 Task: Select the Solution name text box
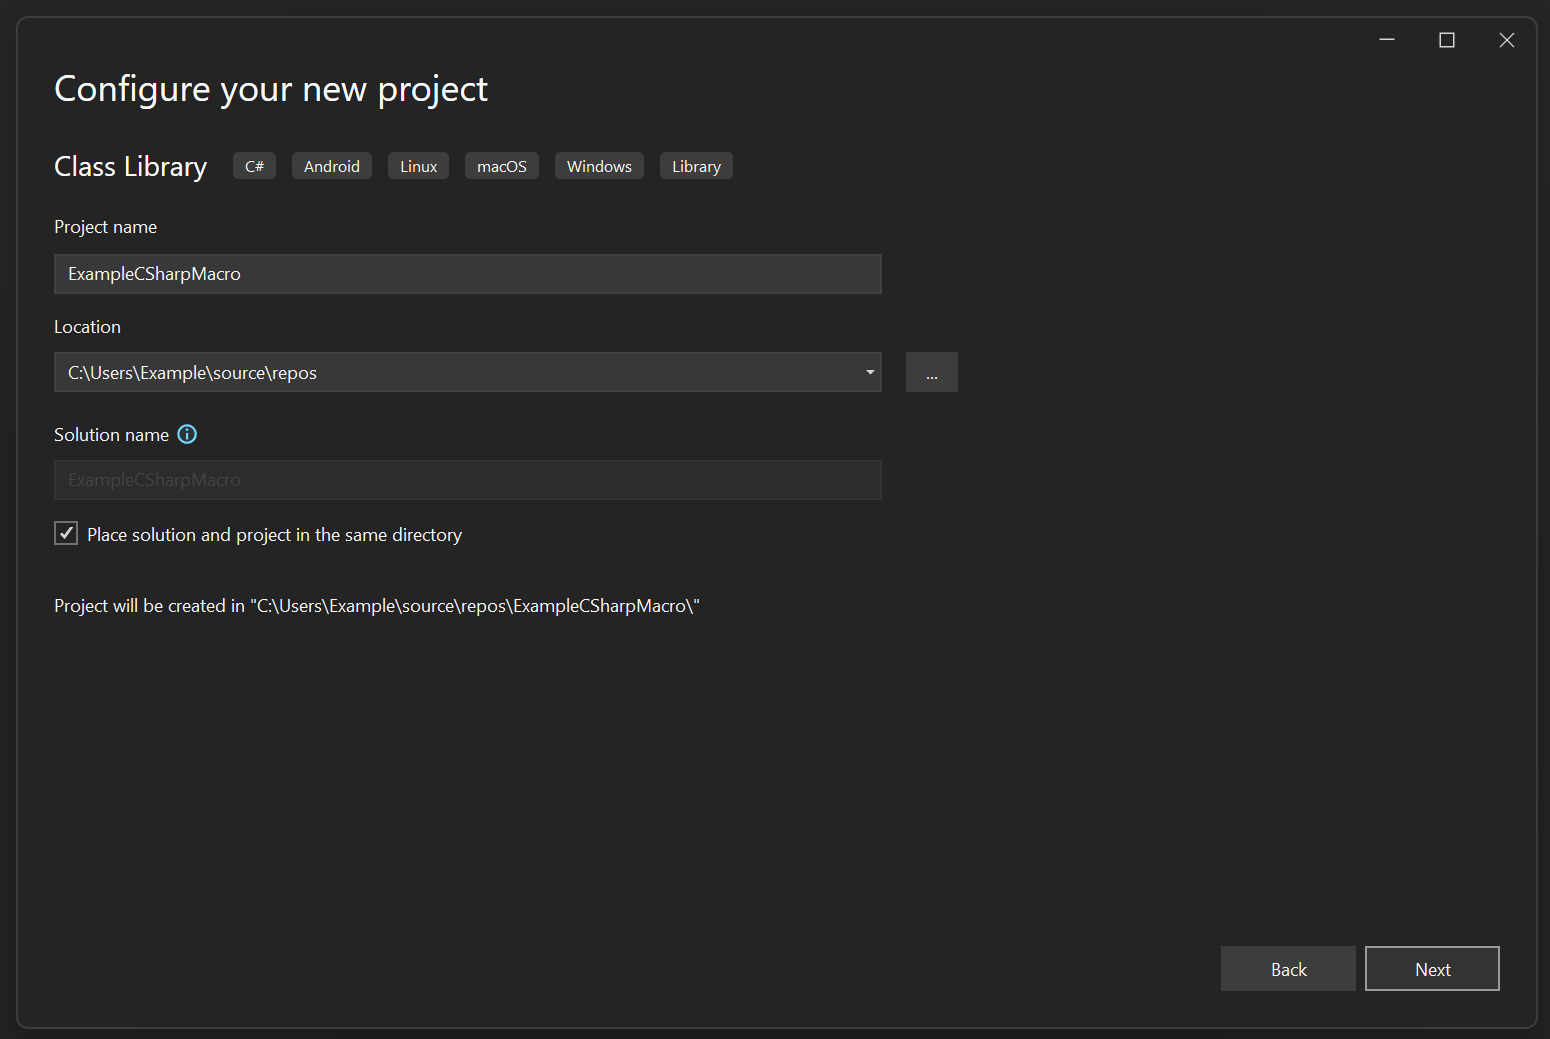[x=467, y=479]
